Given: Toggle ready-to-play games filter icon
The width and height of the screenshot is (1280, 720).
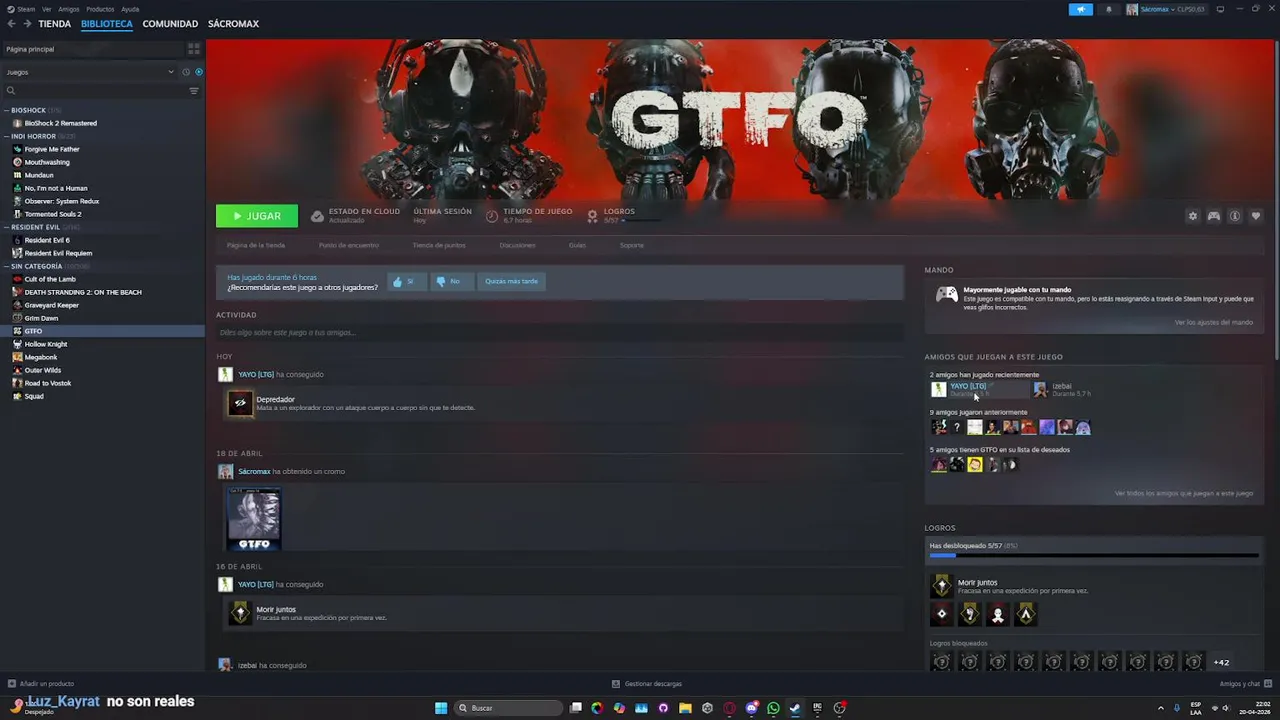Looking at the screenshot, I should (x=199, y=72).
